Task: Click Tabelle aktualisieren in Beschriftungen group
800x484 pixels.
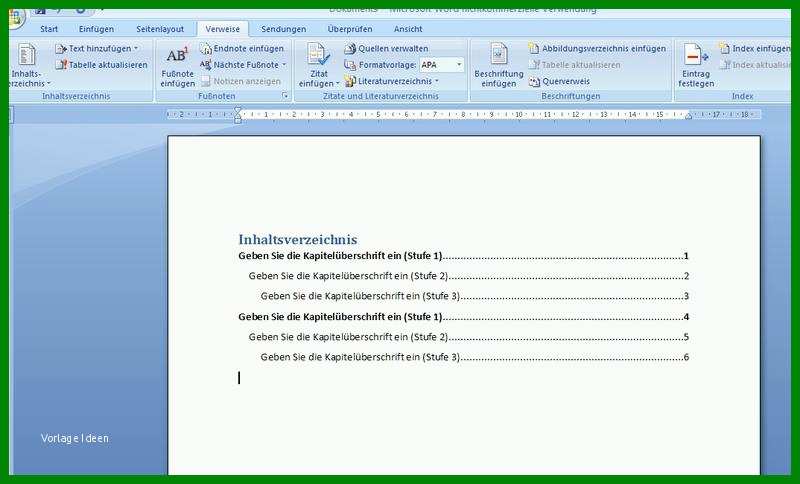Action: click(574, 65)
